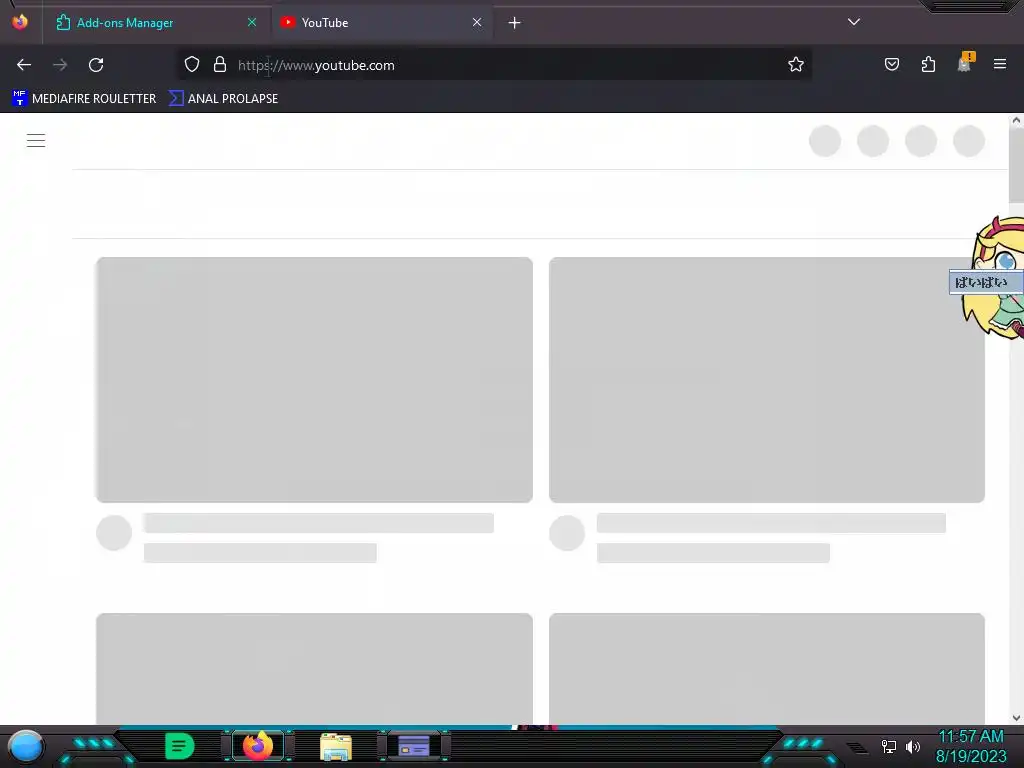This screenshot has width=1024, height=768.
Task: Open the extension icon with alert badge
Action: (x=965, y=63)
